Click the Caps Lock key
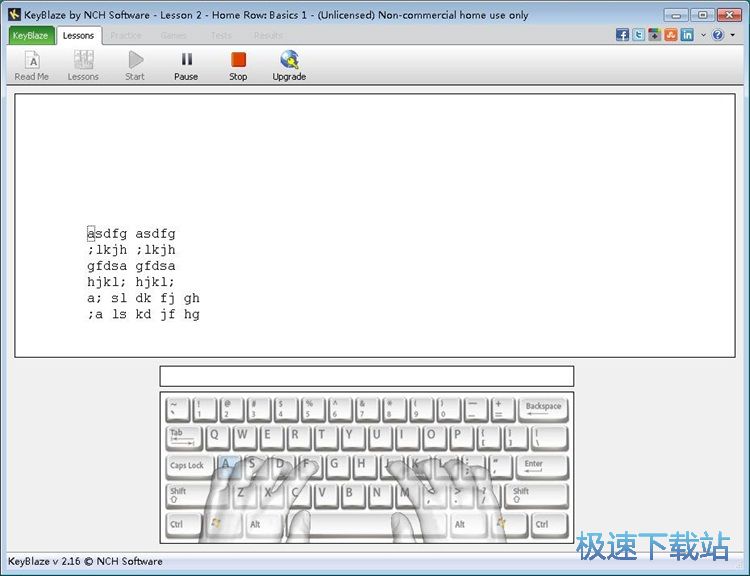Screen dimensions: 750x576 [x=189, y=466]
